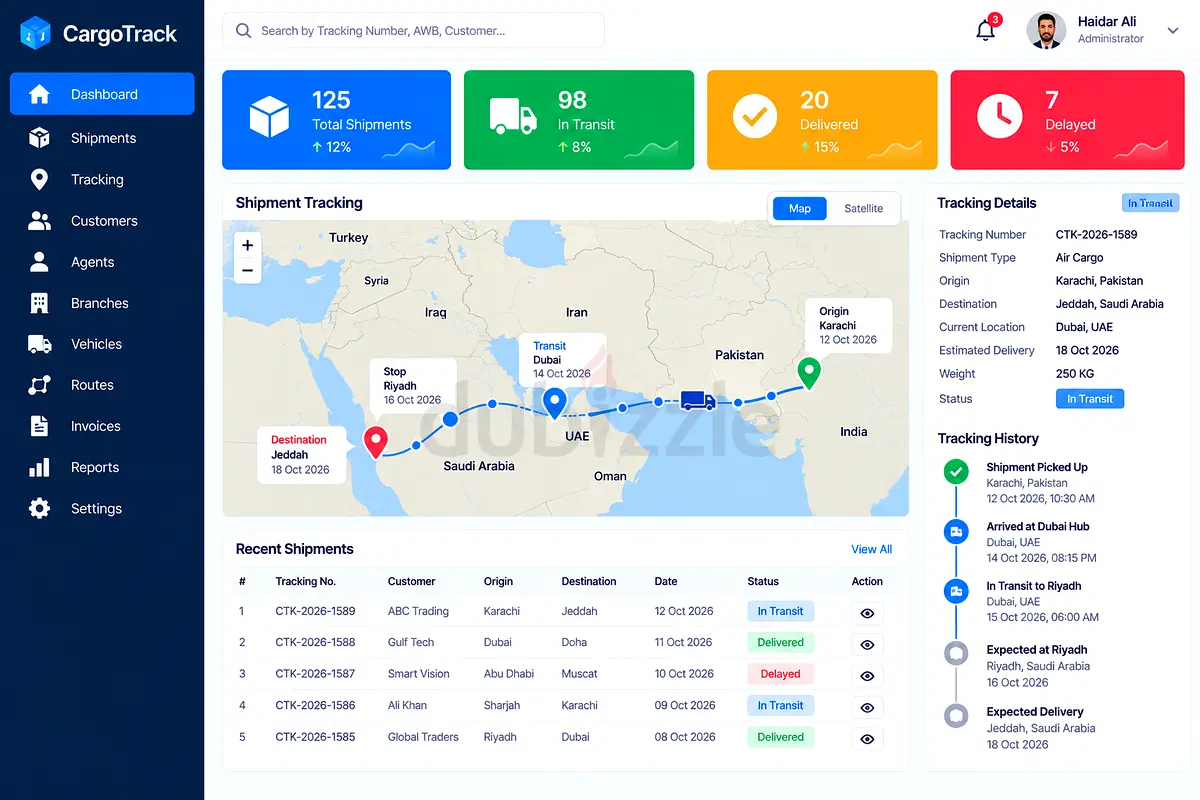This screenshot has width=1200, height=800.
Task: Expand the Haidar Ali account dropdown
Action: click(1173, 31)
